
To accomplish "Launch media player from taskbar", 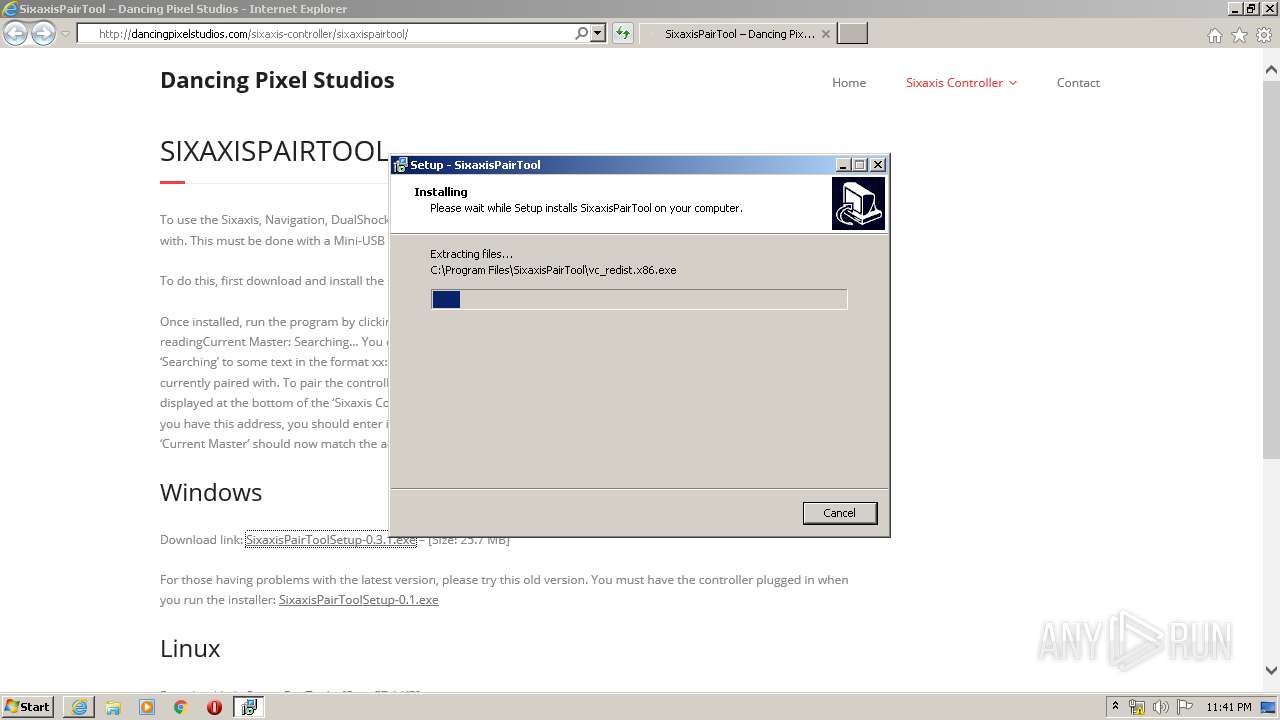I will [147, 707].
